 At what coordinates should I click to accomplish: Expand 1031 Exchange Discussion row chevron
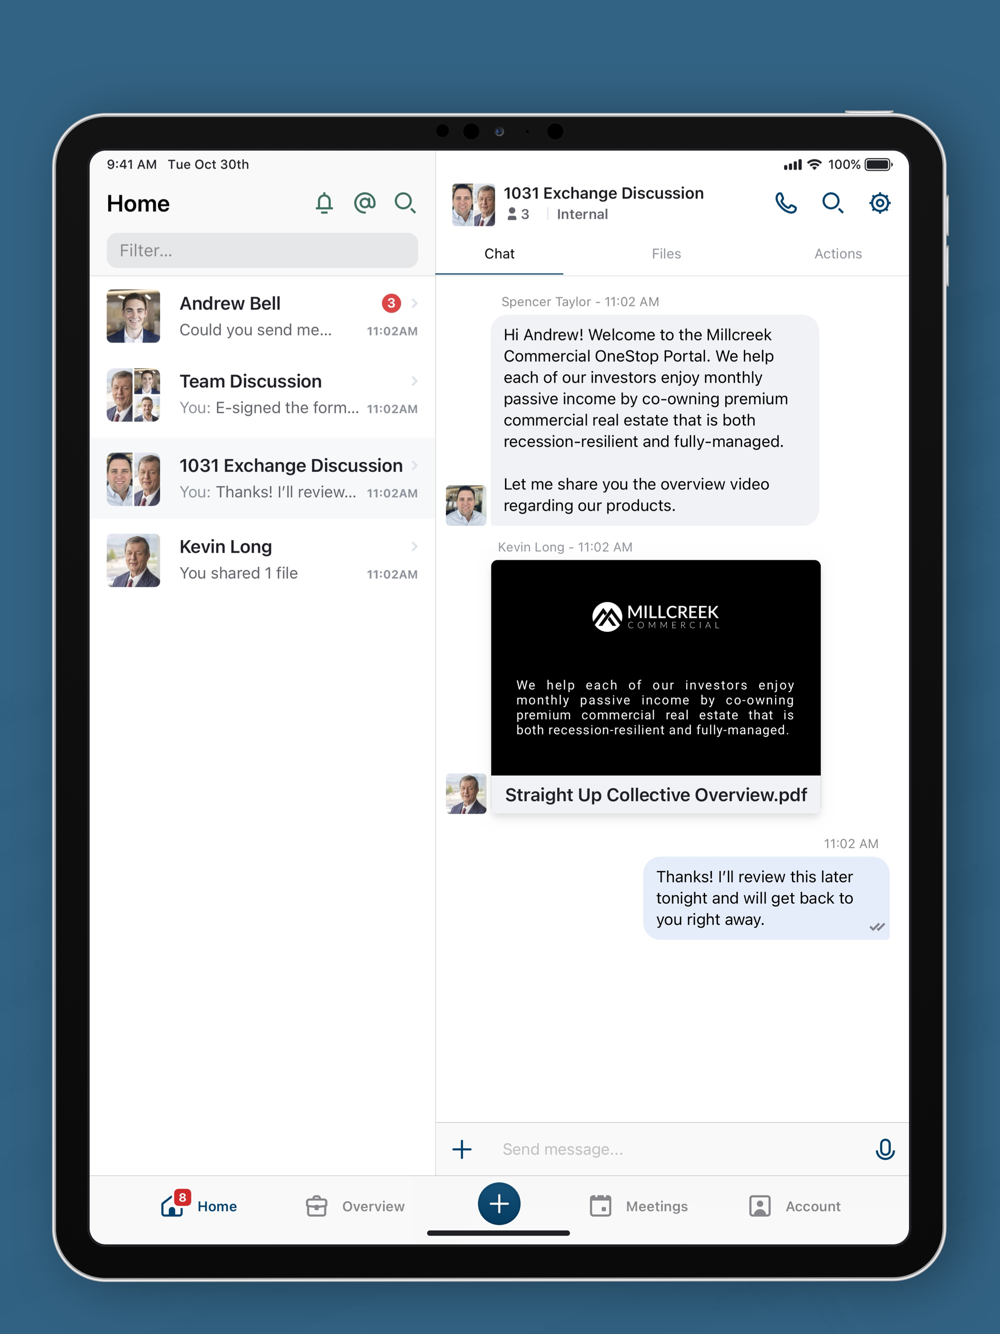414,465
